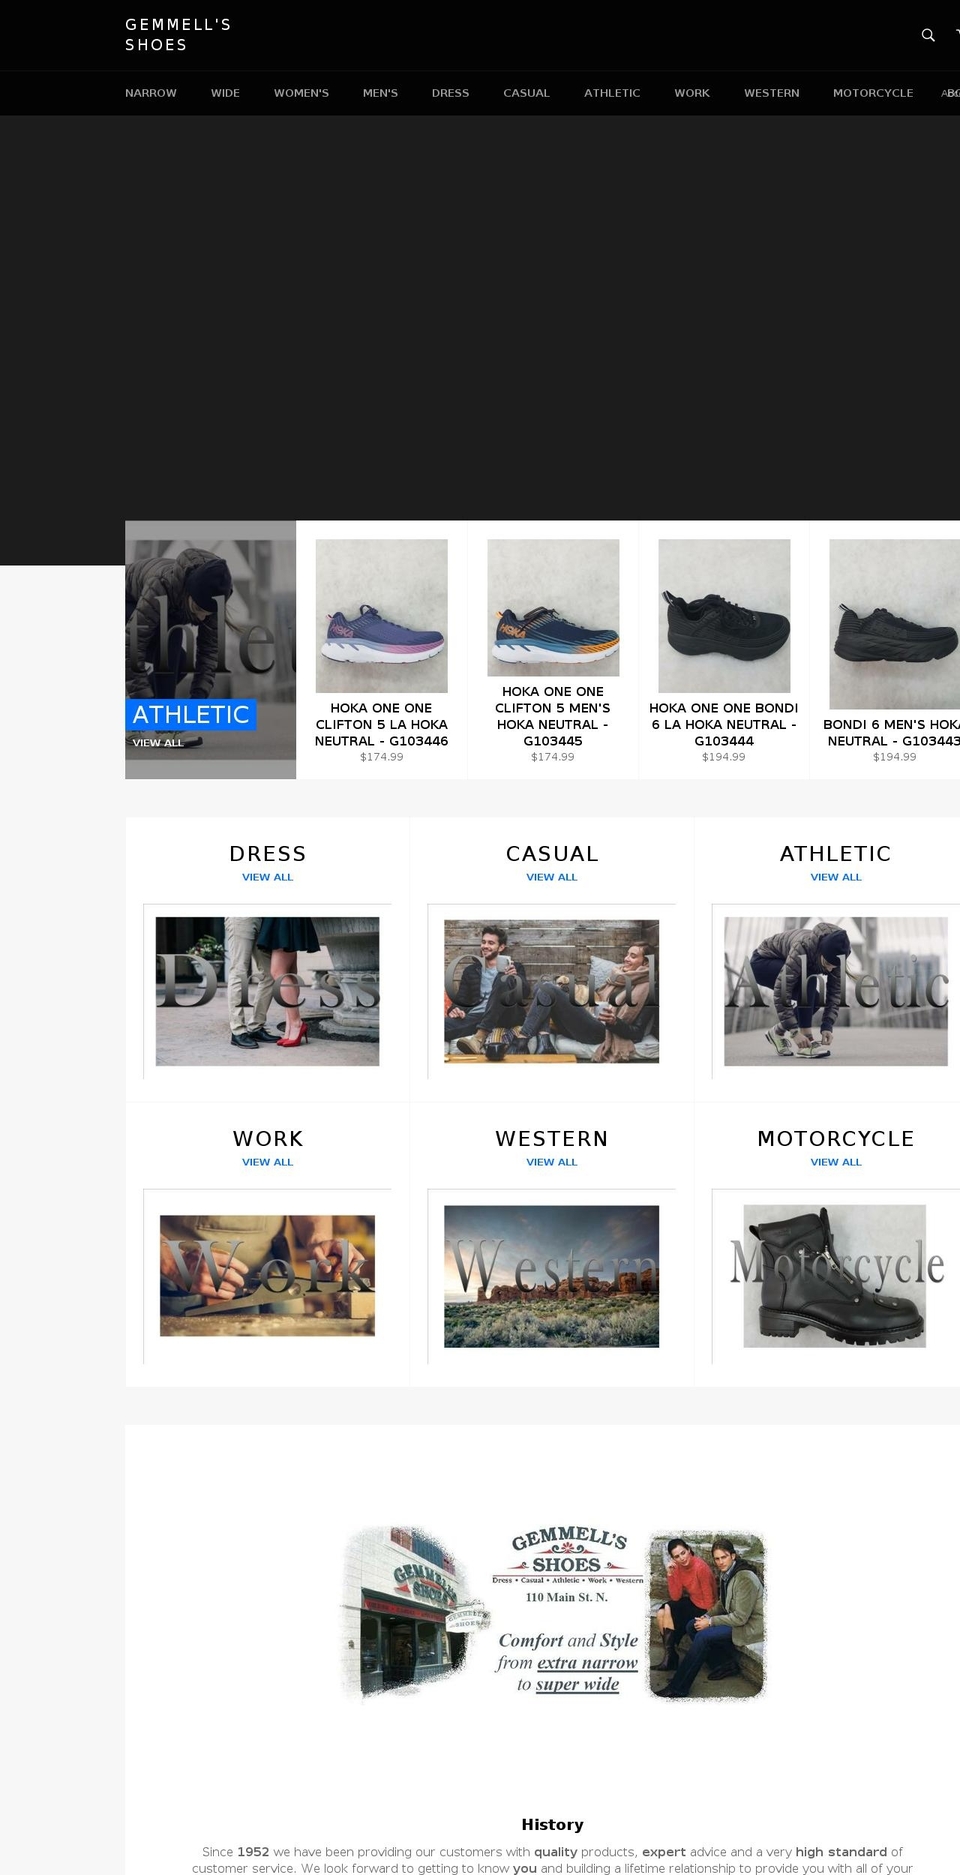Click the Motorcycle category heading
The height and width of the screenshot is (1875, 960).
(836, 1139)
